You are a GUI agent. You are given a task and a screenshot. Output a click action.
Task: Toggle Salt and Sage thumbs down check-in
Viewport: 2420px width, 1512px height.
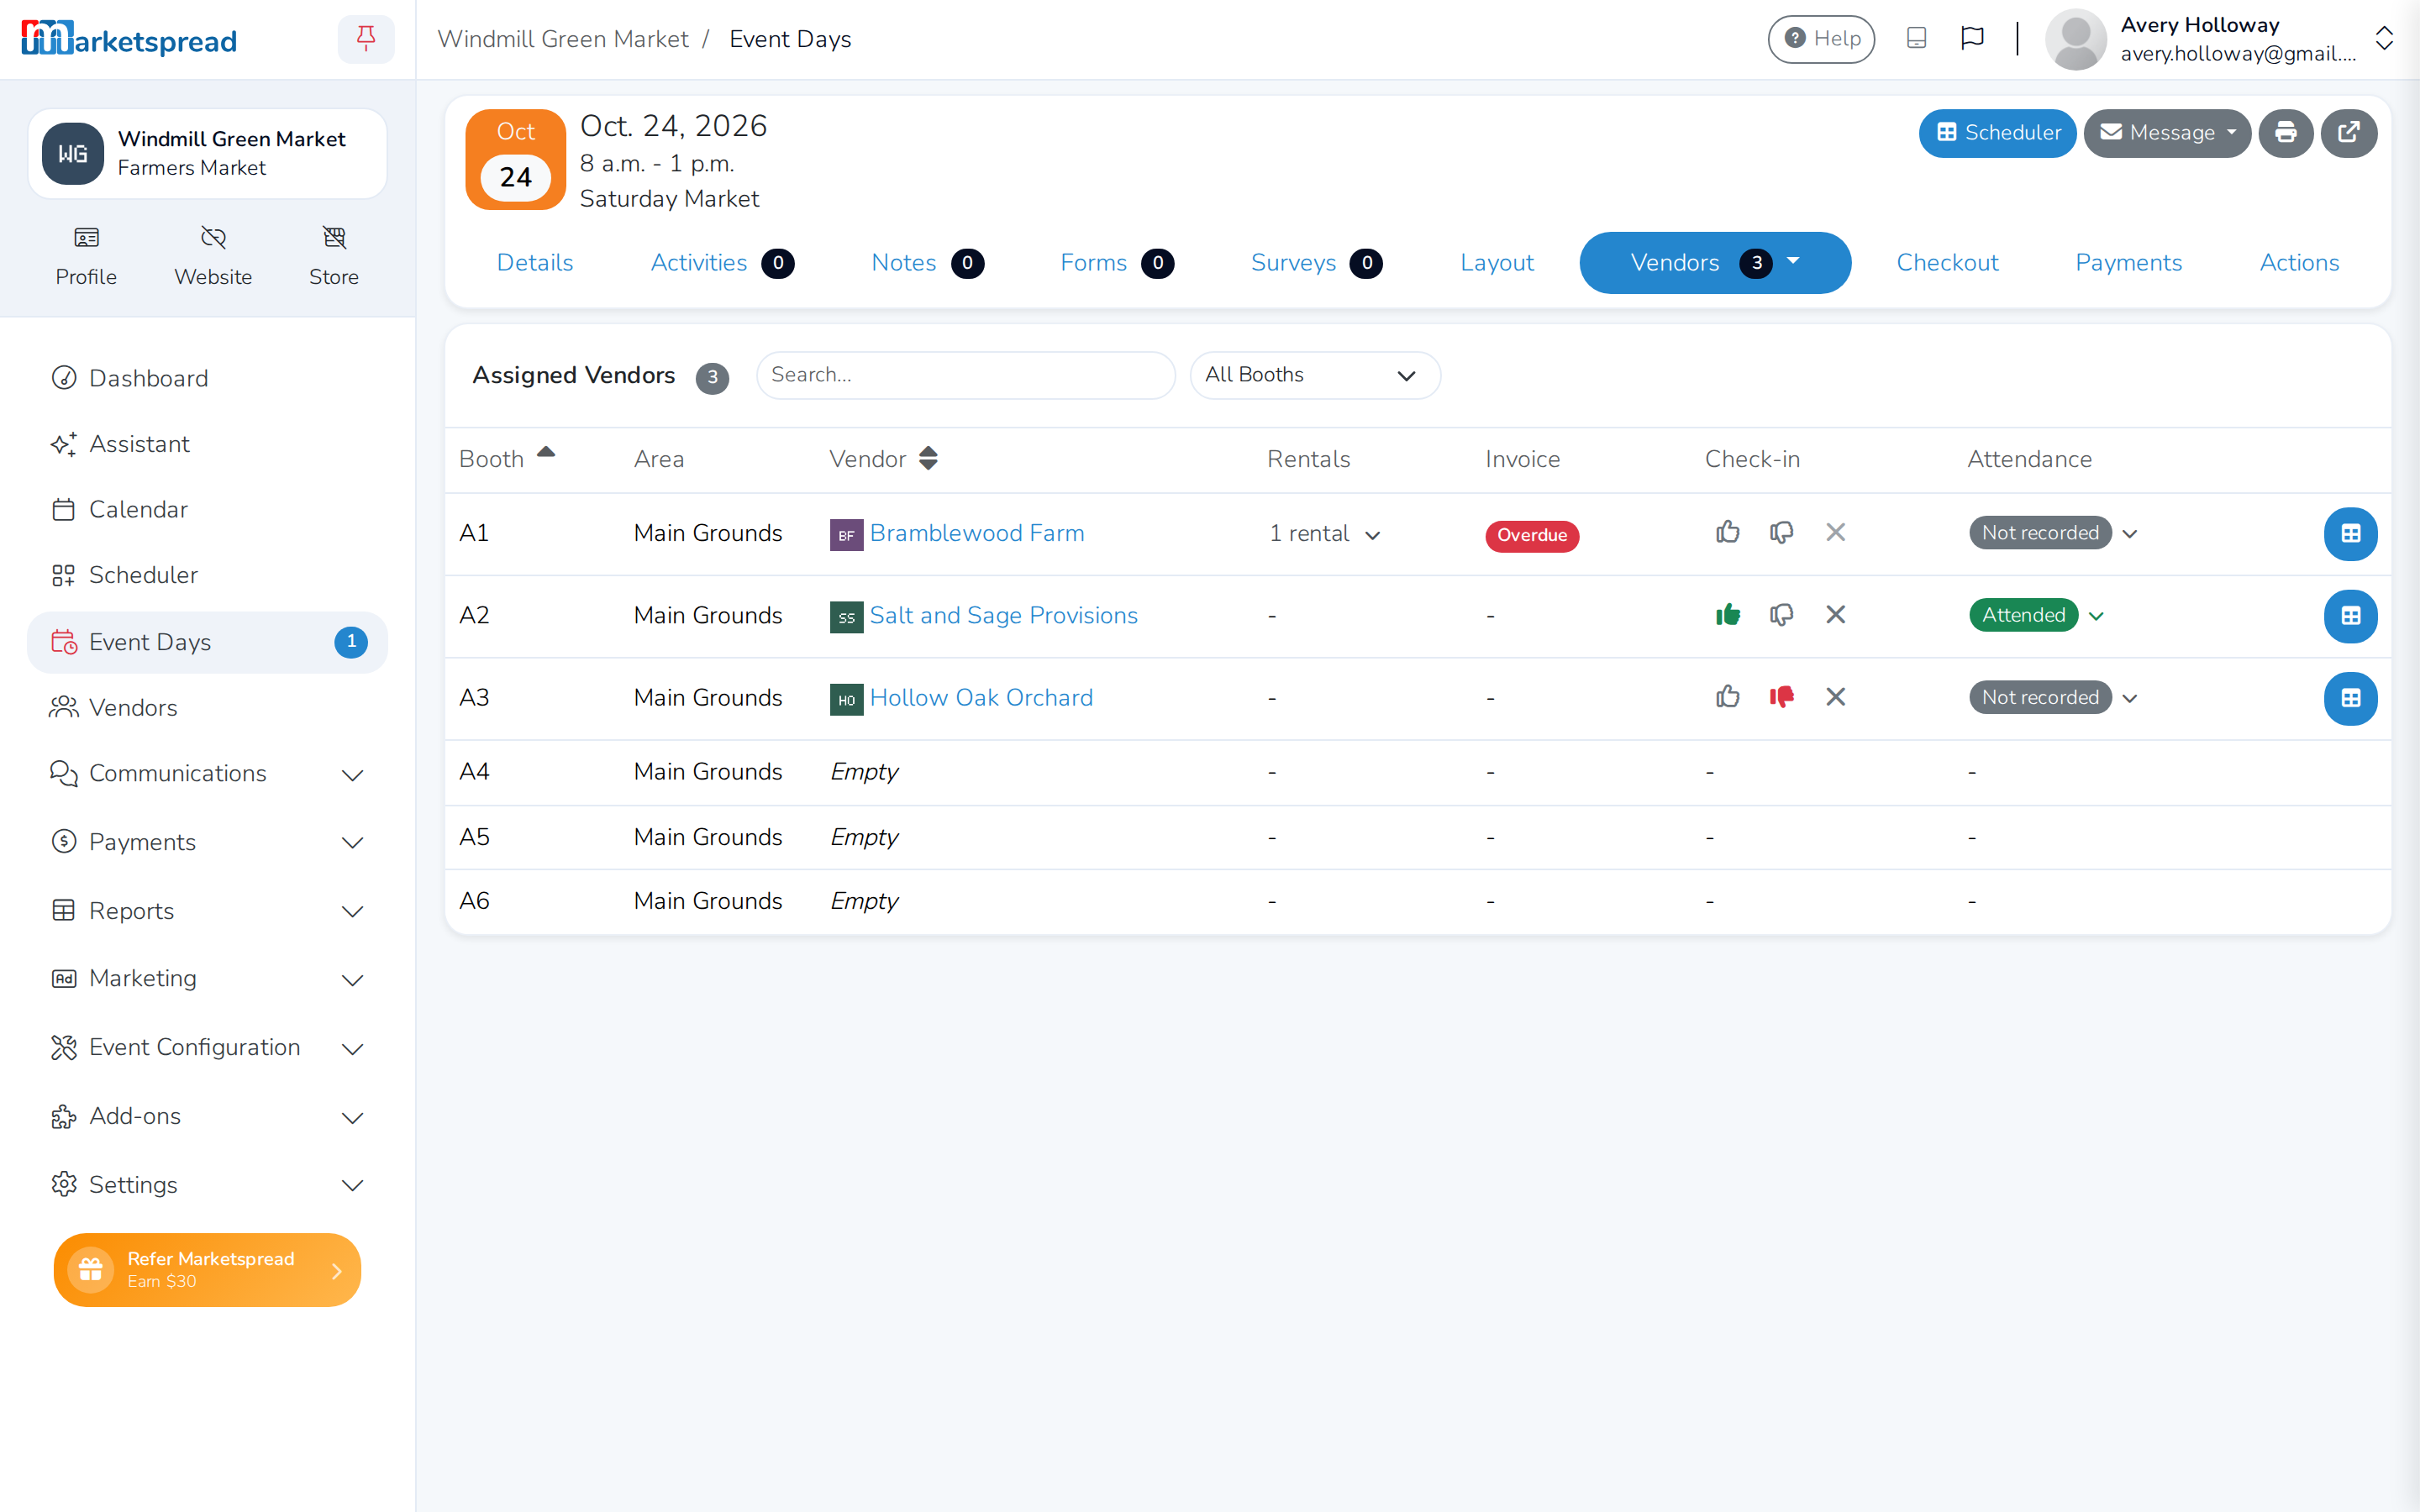pyautogui.click(x=1782, y=615)
